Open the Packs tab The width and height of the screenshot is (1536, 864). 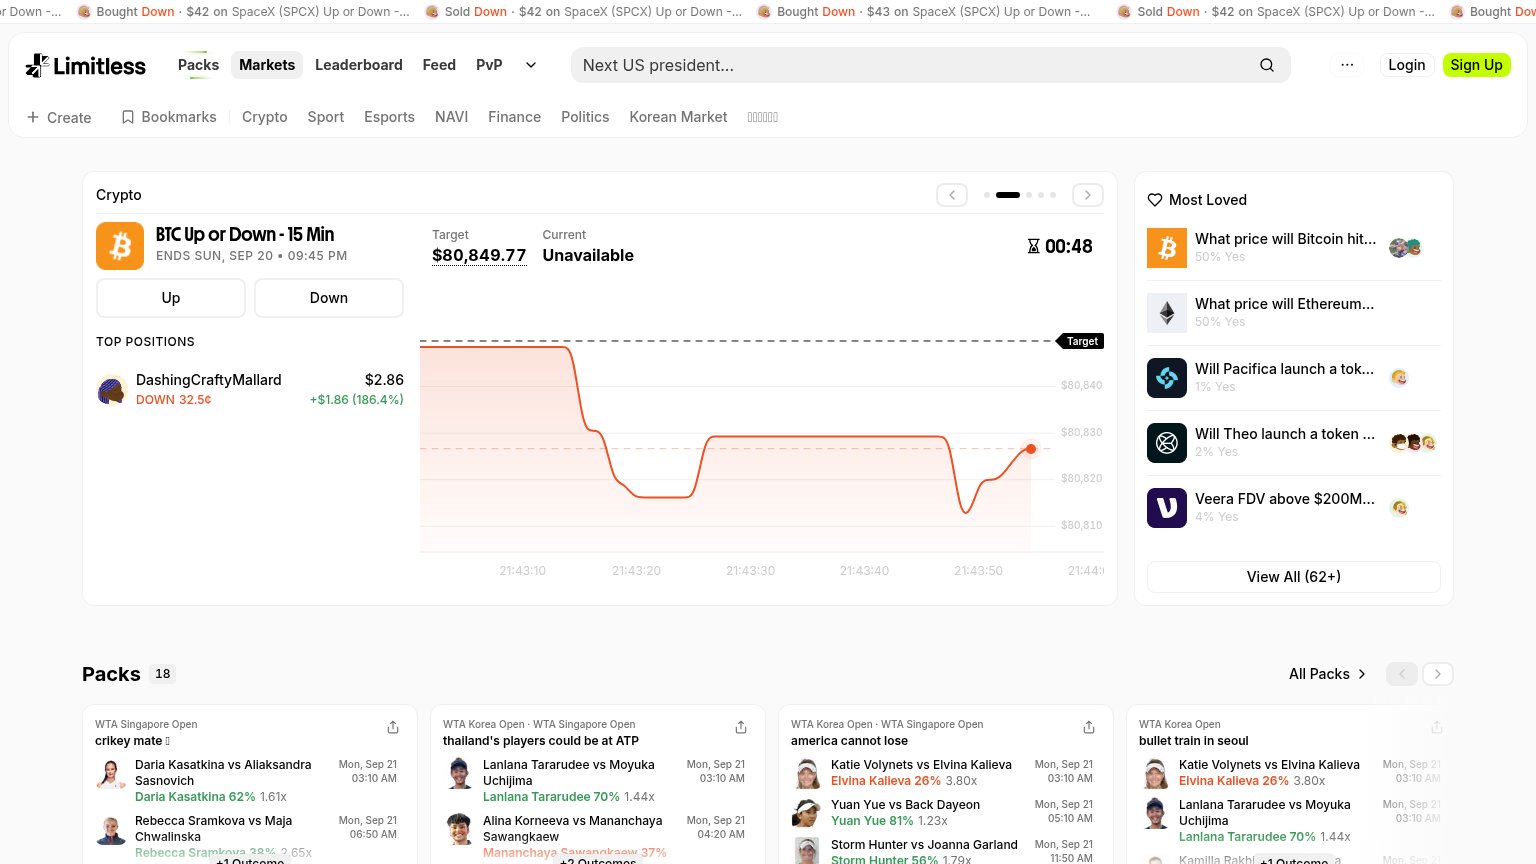198,65
